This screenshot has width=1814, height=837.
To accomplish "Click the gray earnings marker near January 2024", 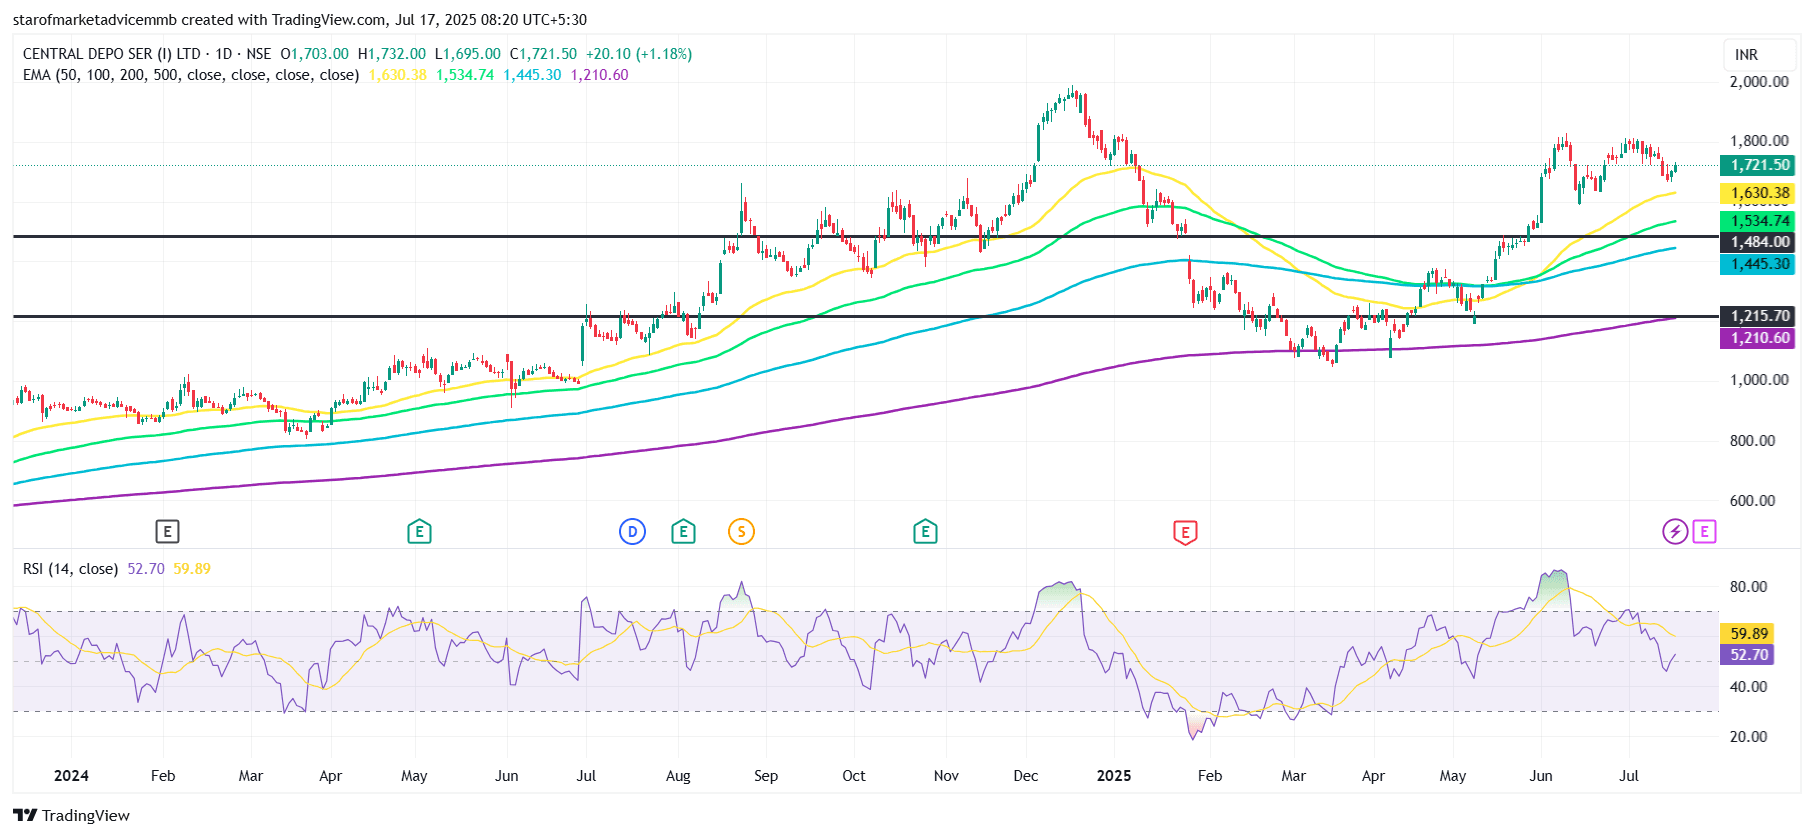I will pos(167,532).
